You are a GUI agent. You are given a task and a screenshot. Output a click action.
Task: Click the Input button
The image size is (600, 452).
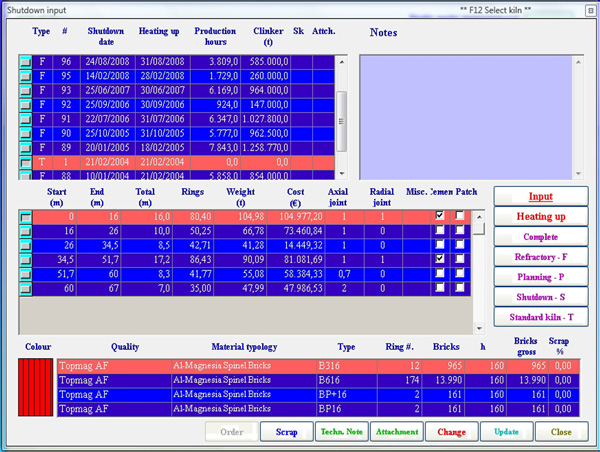(x=541, y=196)
